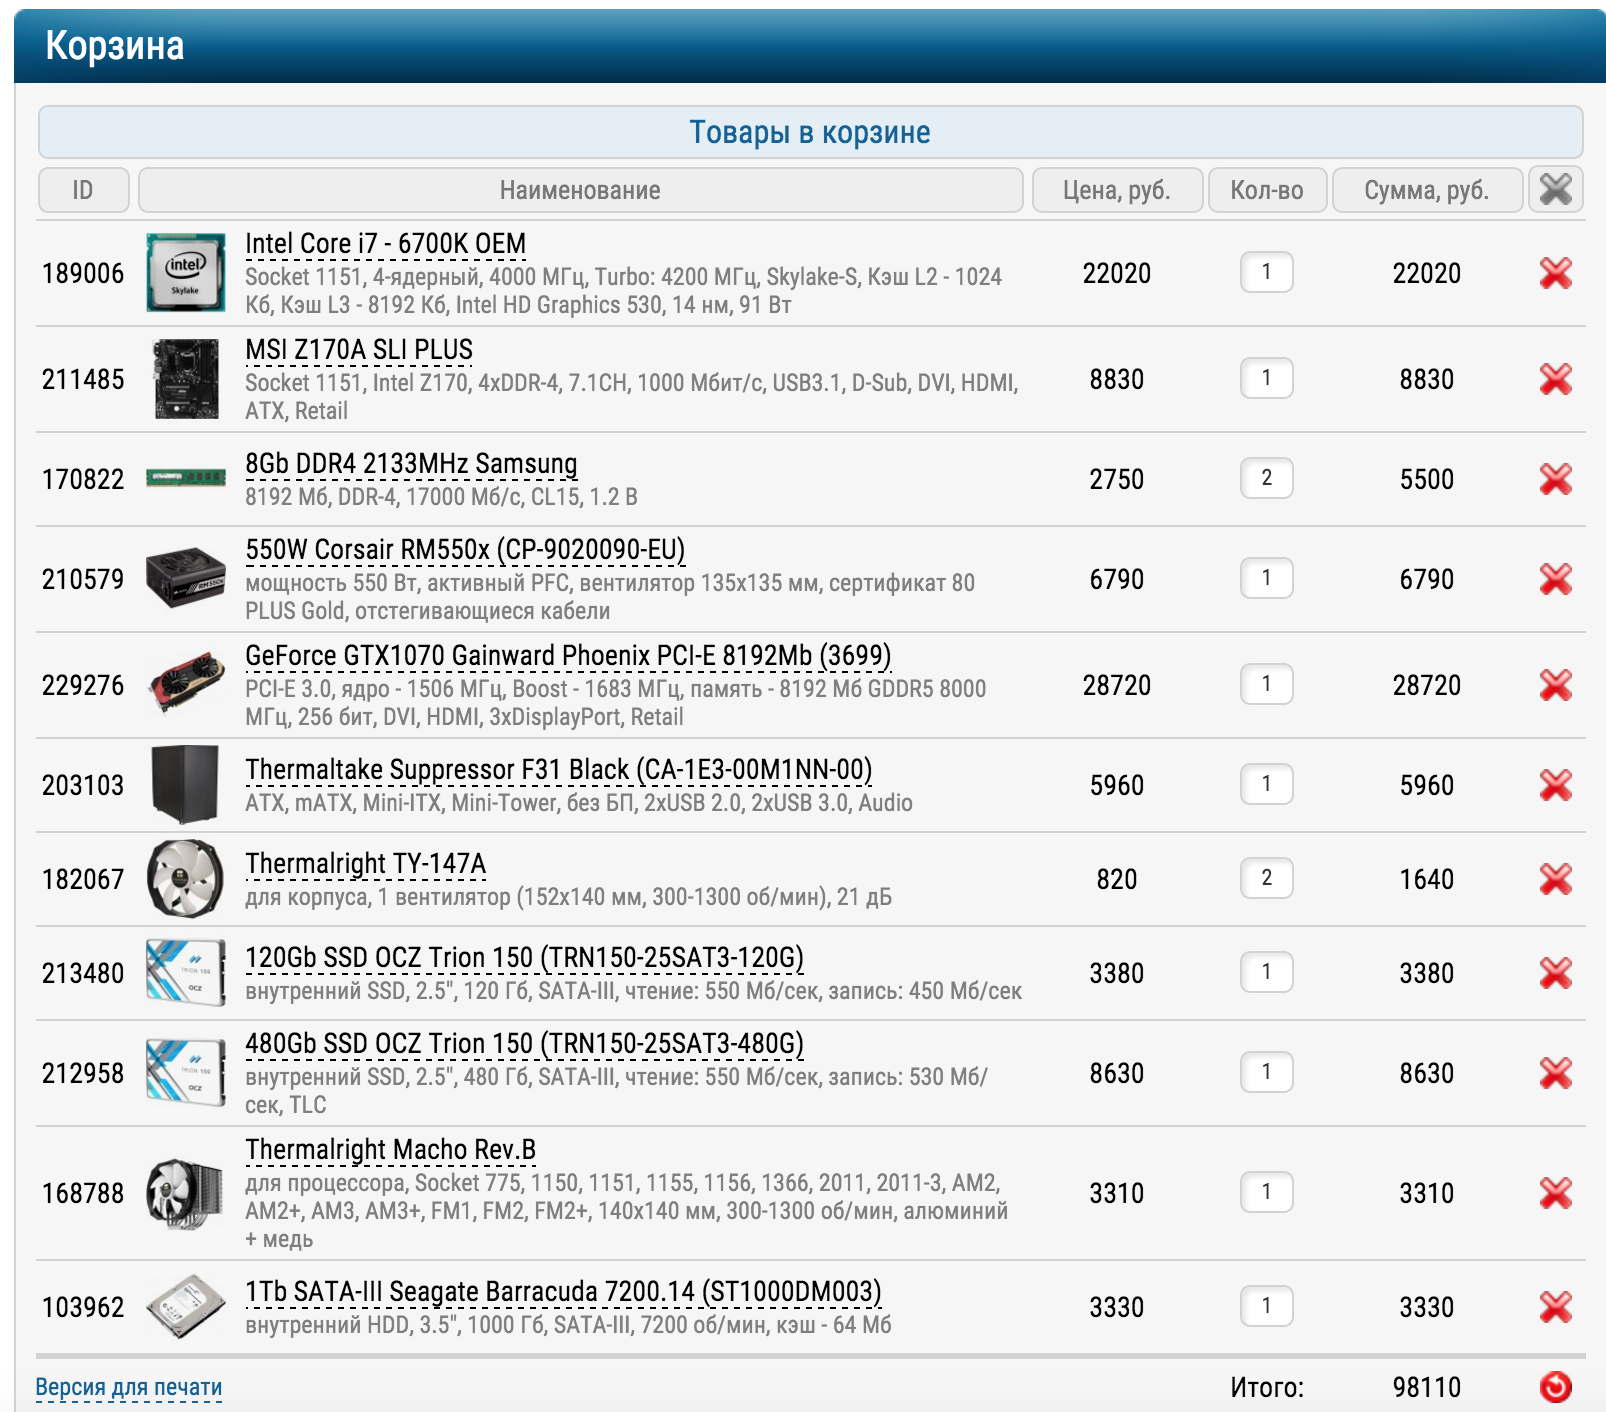Follow the 8Gb DDR4 2133MHz Samsung link
This screenshot has height=1412, width=1606.
point(411,464)
